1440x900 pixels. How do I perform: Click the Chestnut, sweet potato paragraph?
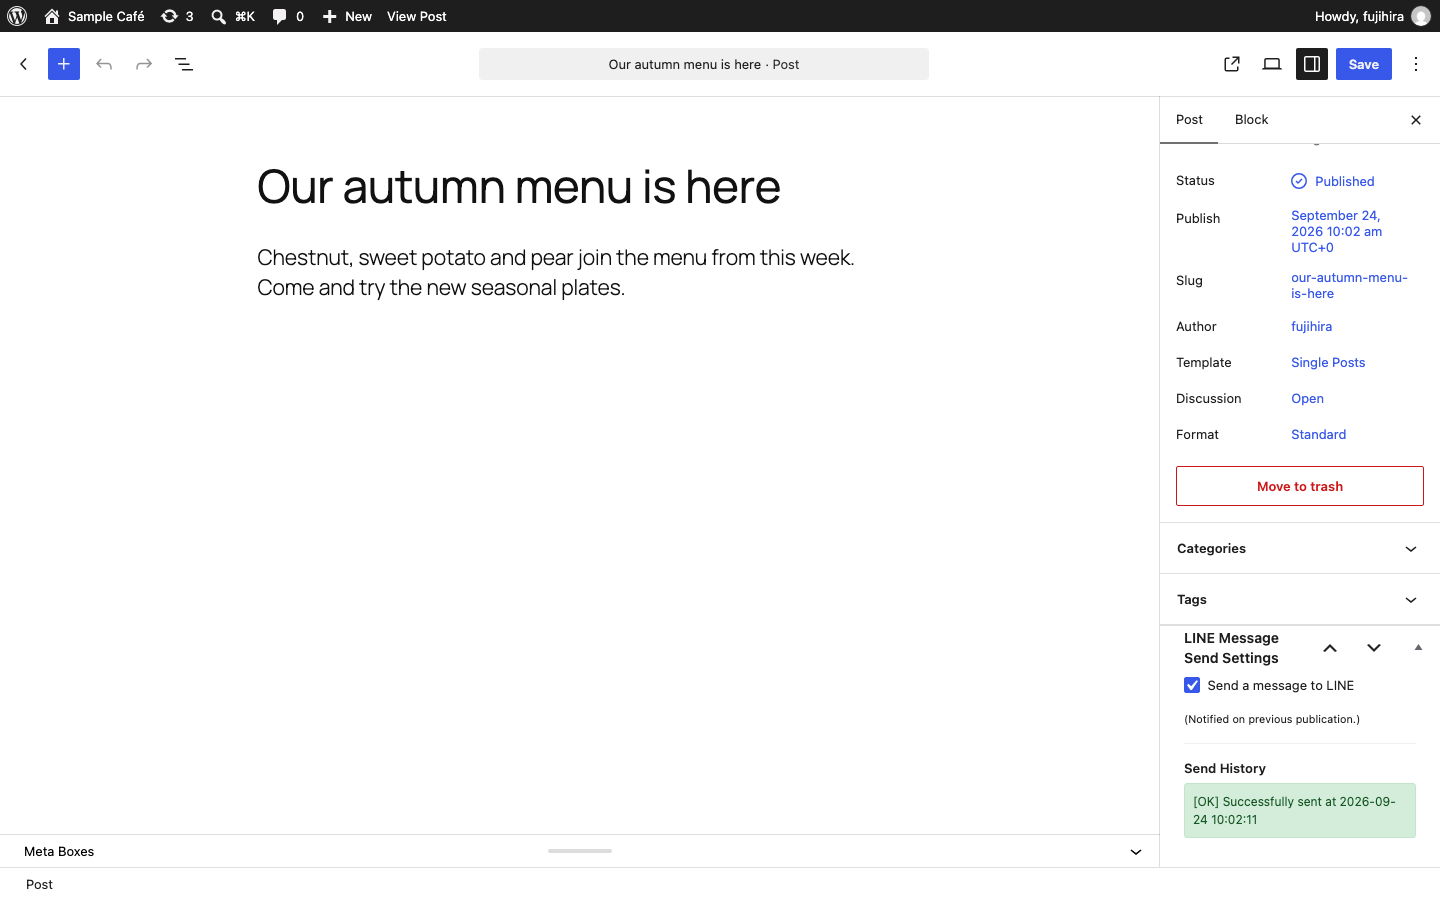tap(556, 272)
